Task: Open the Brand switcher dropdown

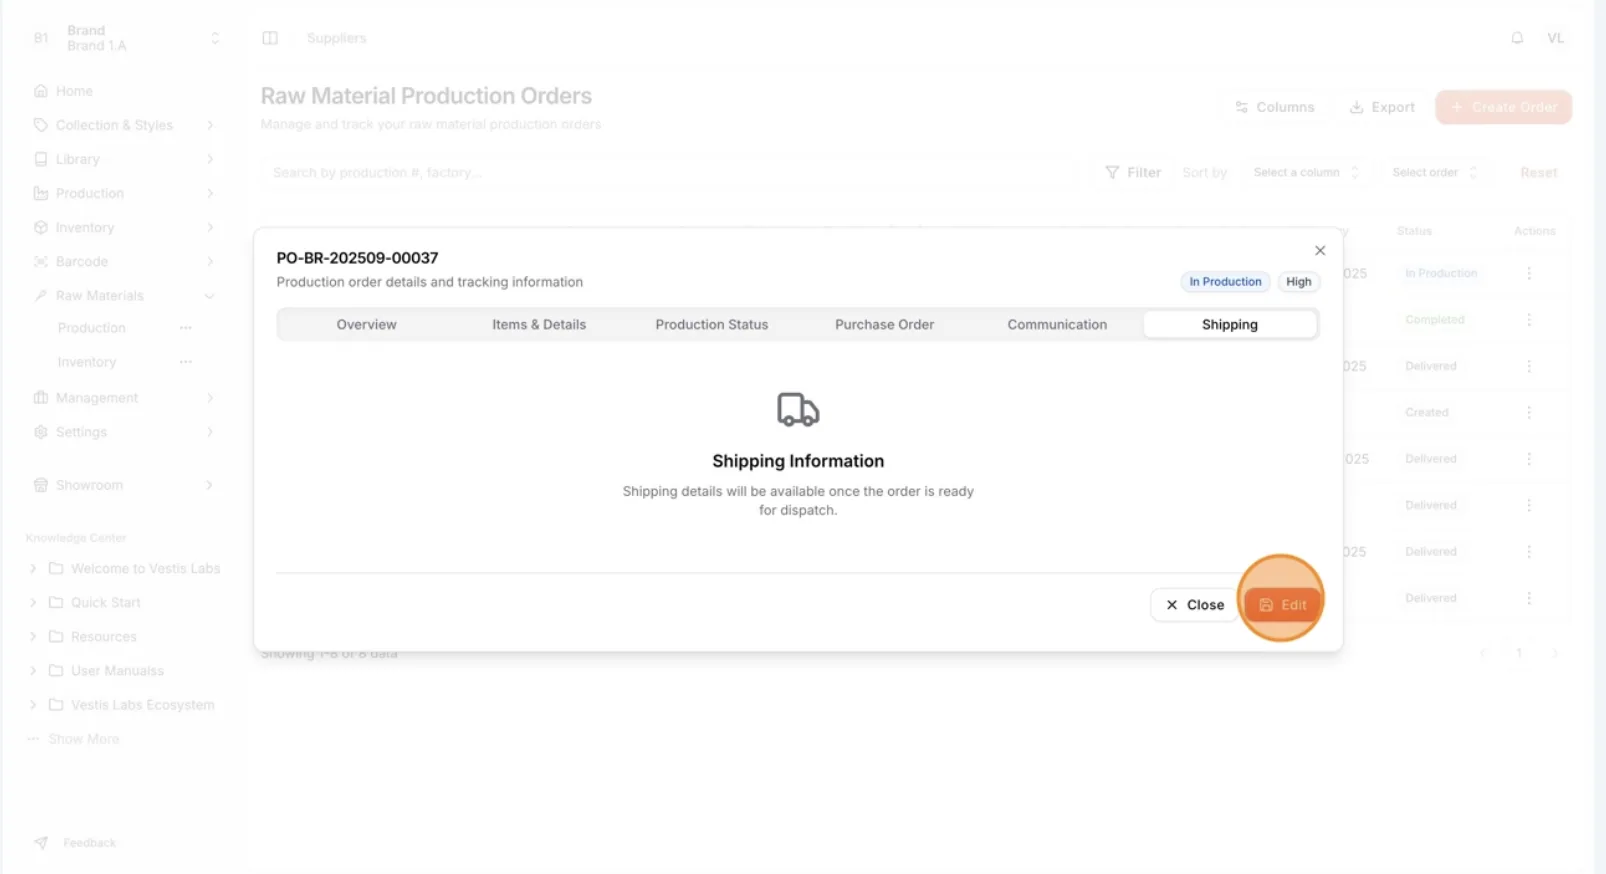Action: tap(125, 38)
